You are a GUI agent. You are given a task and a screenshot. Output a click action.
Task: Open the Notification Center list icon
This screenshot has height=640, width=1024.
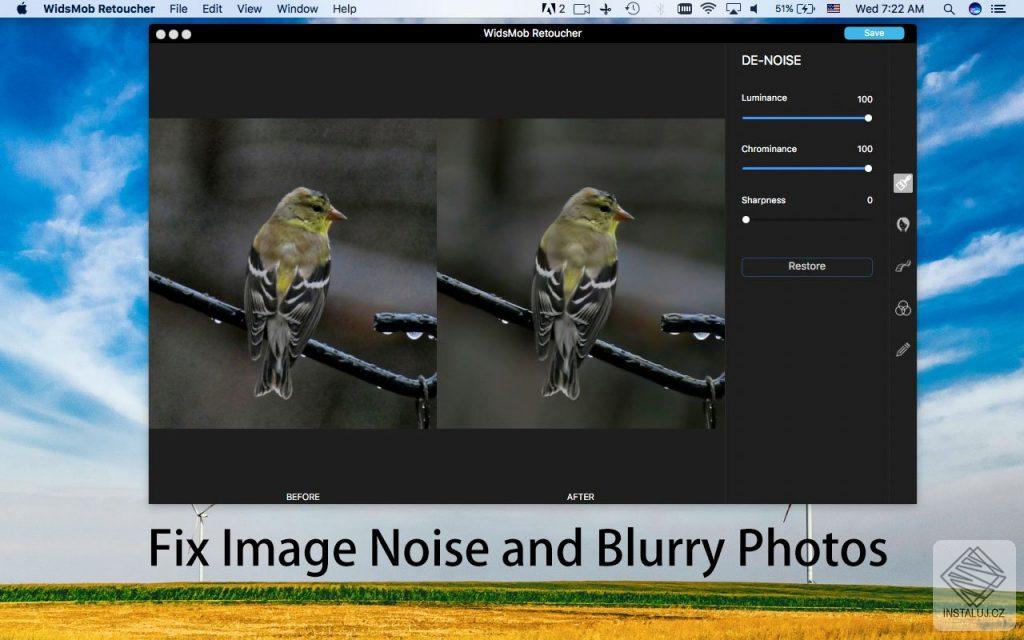tap(999, 8)
